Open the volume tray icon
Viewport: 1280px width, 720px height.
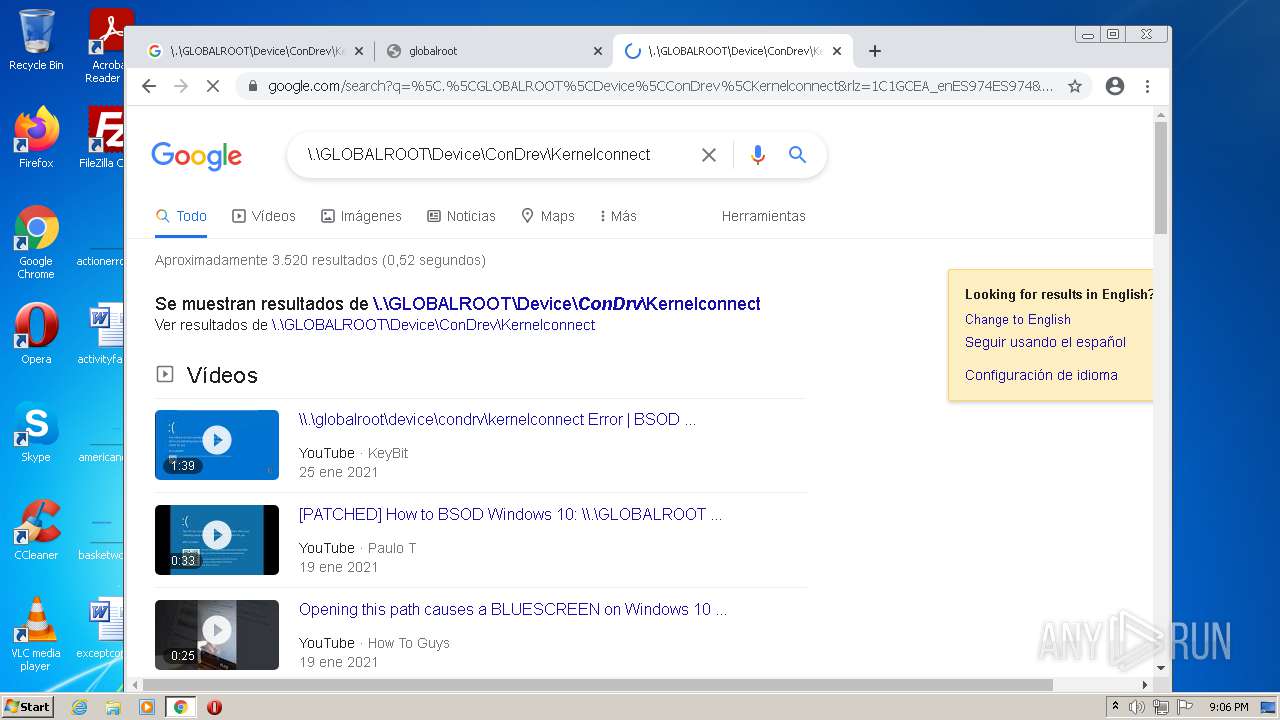[1137, 707]
